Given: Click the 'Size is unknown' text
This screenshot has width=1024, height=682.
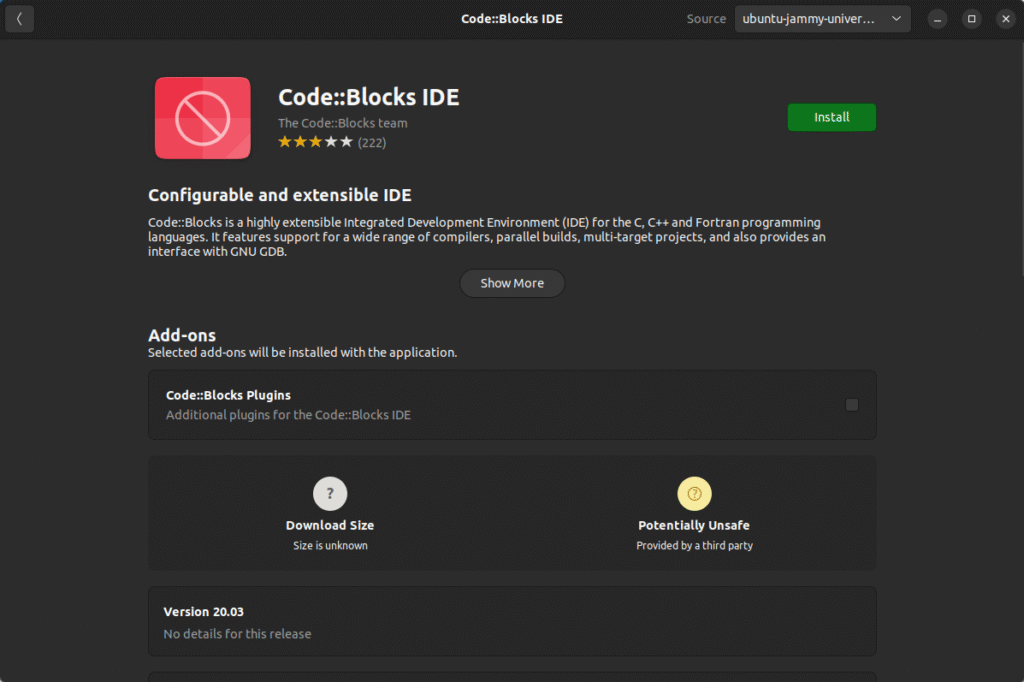Looking at the screenshot, I should [330, 546].
